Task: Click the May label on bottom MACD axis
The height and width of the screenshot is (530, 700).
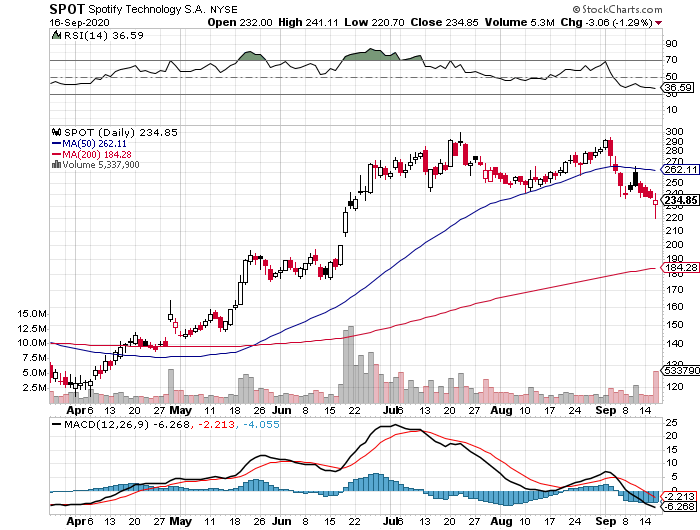Action: coord(181,522)
